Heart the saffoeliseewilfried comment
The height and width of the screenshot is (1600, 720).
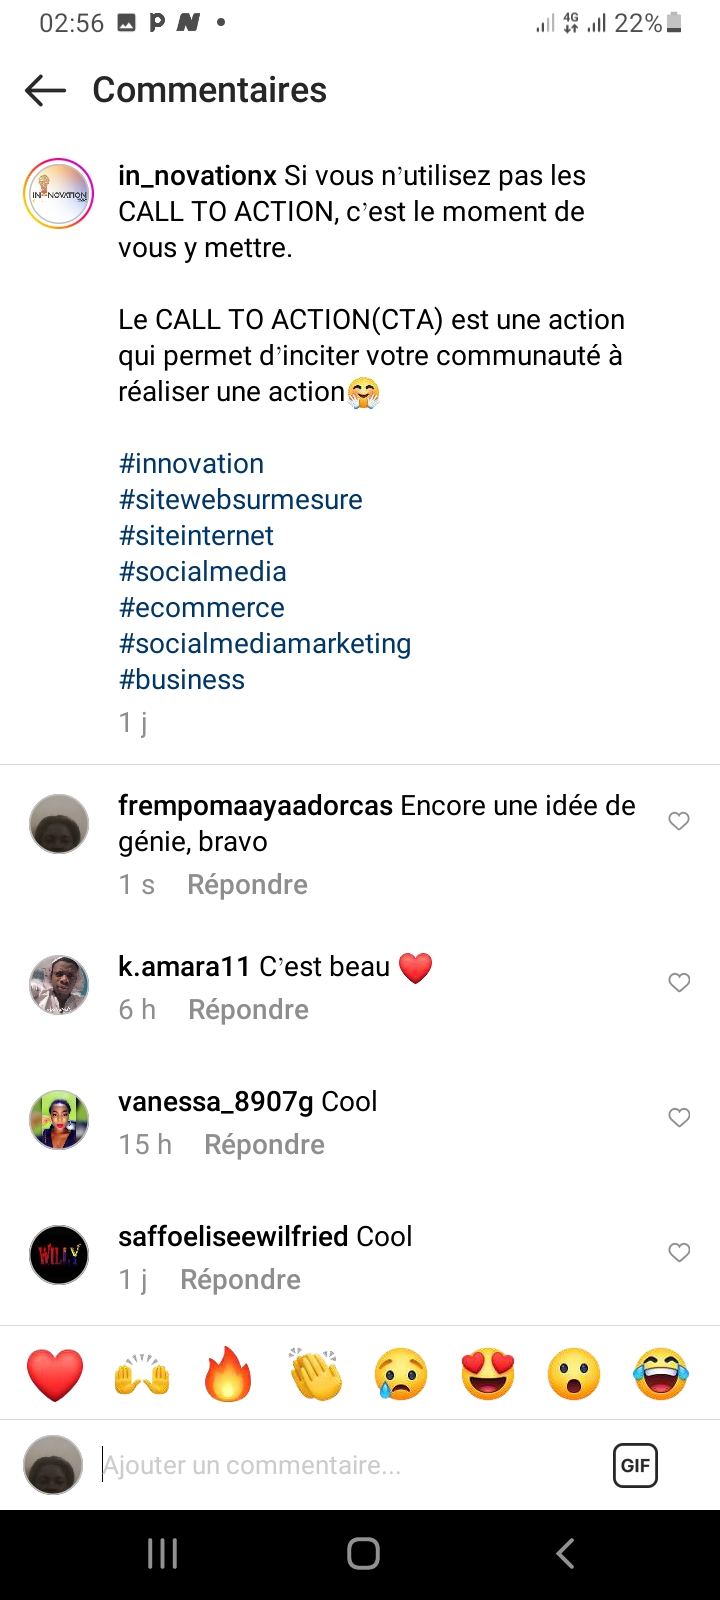coord(679,1252)
